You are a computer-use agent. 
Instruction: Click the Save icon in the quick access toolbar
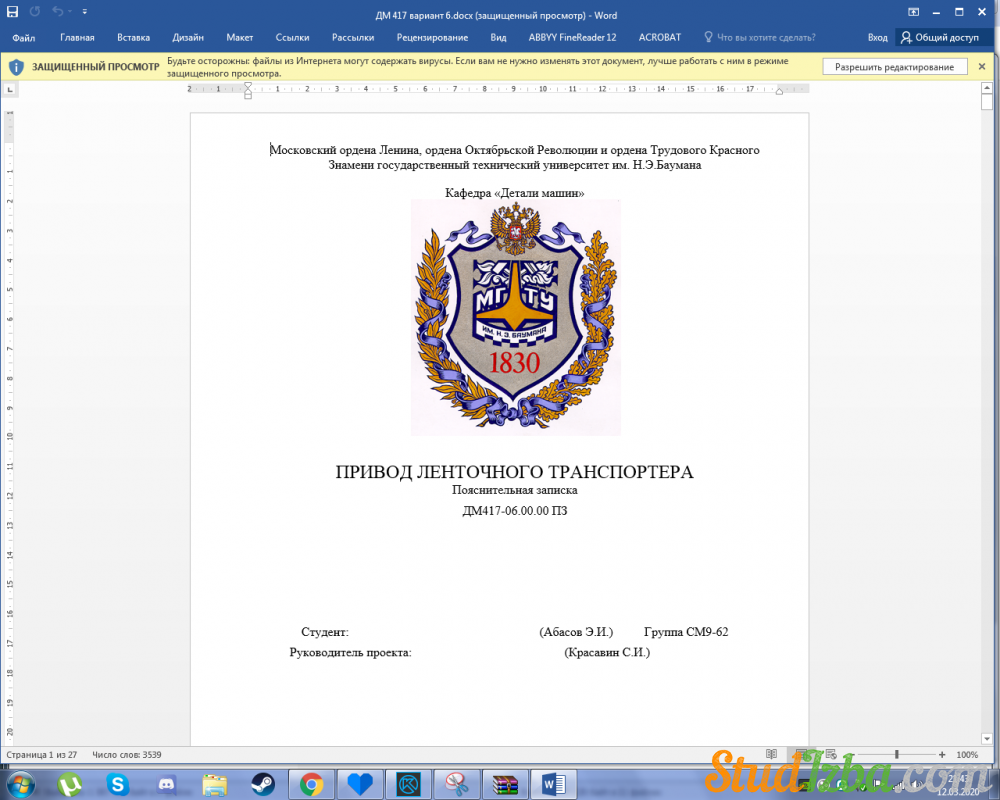(12, 11)
